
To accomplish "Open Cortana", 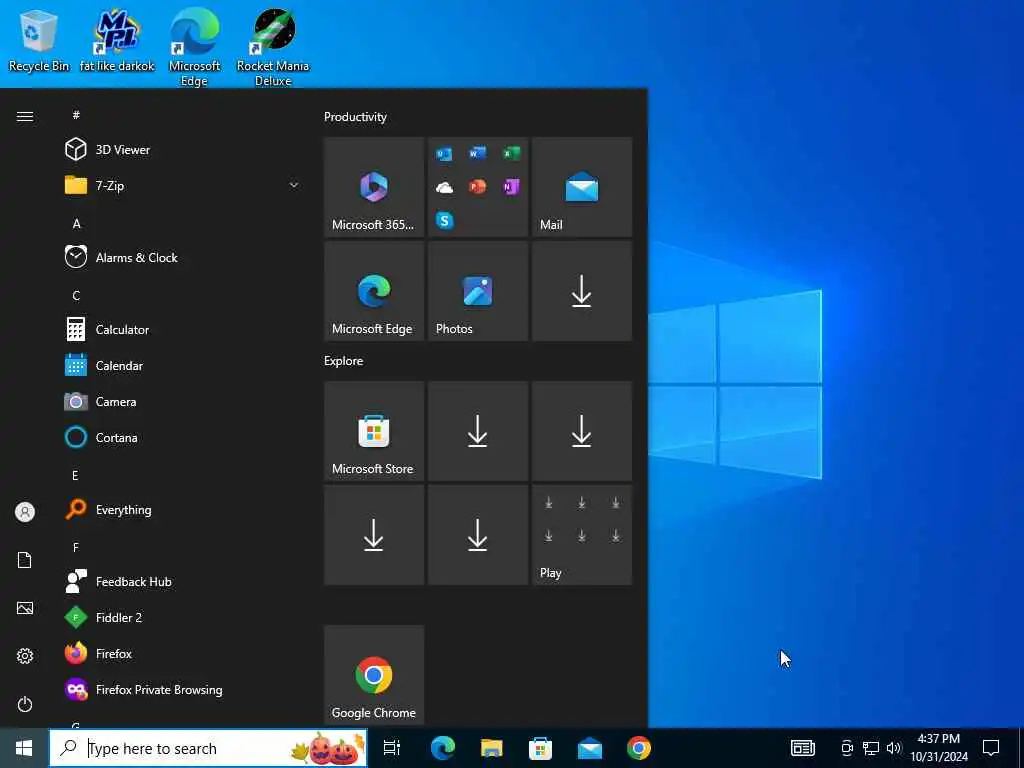I will (183, 438).
